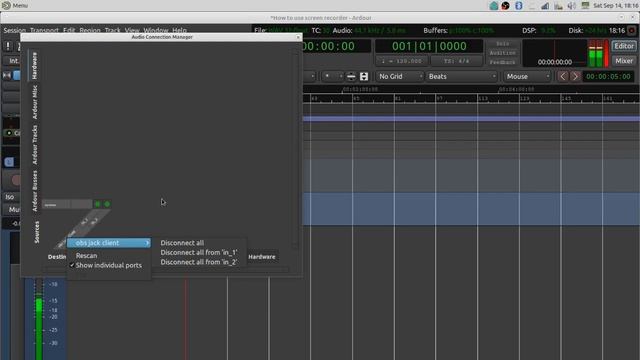Expand the obs jack client submenu
Screen dimensions: 640x360
[109, 243]
